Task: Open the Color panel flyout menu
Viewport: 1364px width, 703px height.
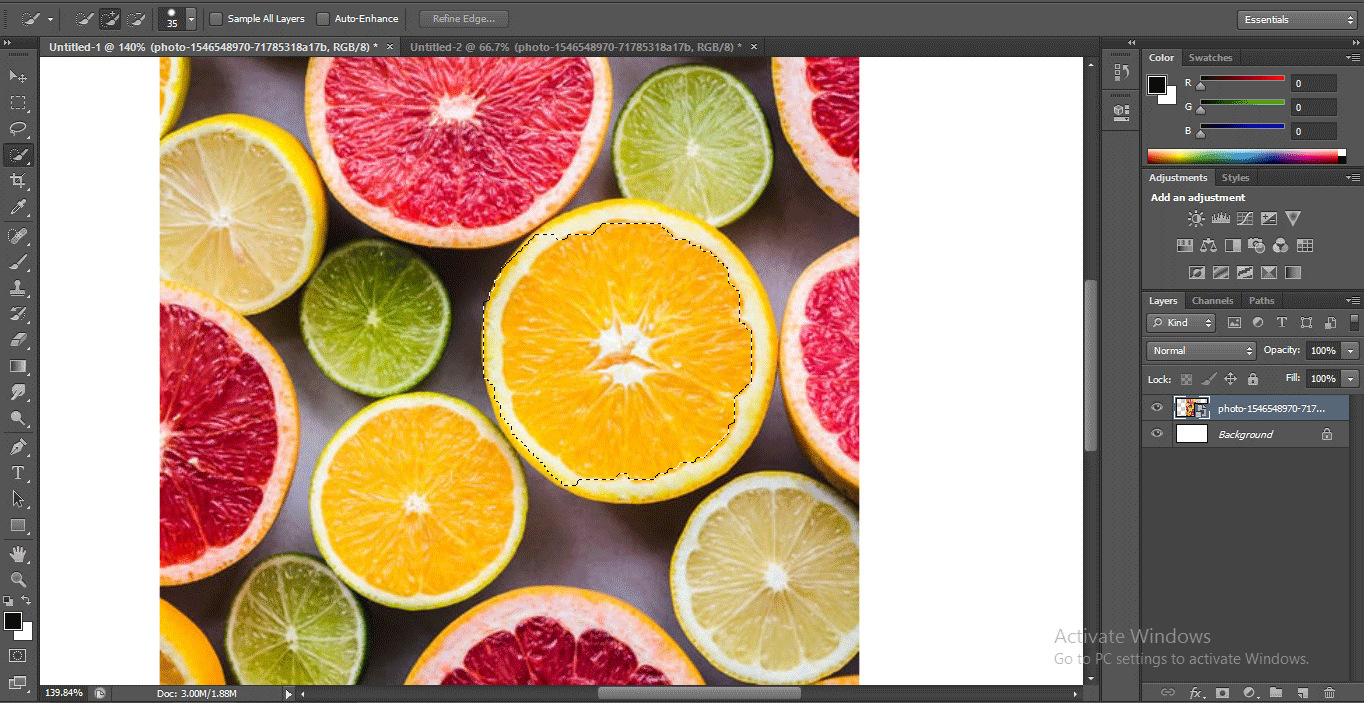Action: click(x=1353, y=58)
